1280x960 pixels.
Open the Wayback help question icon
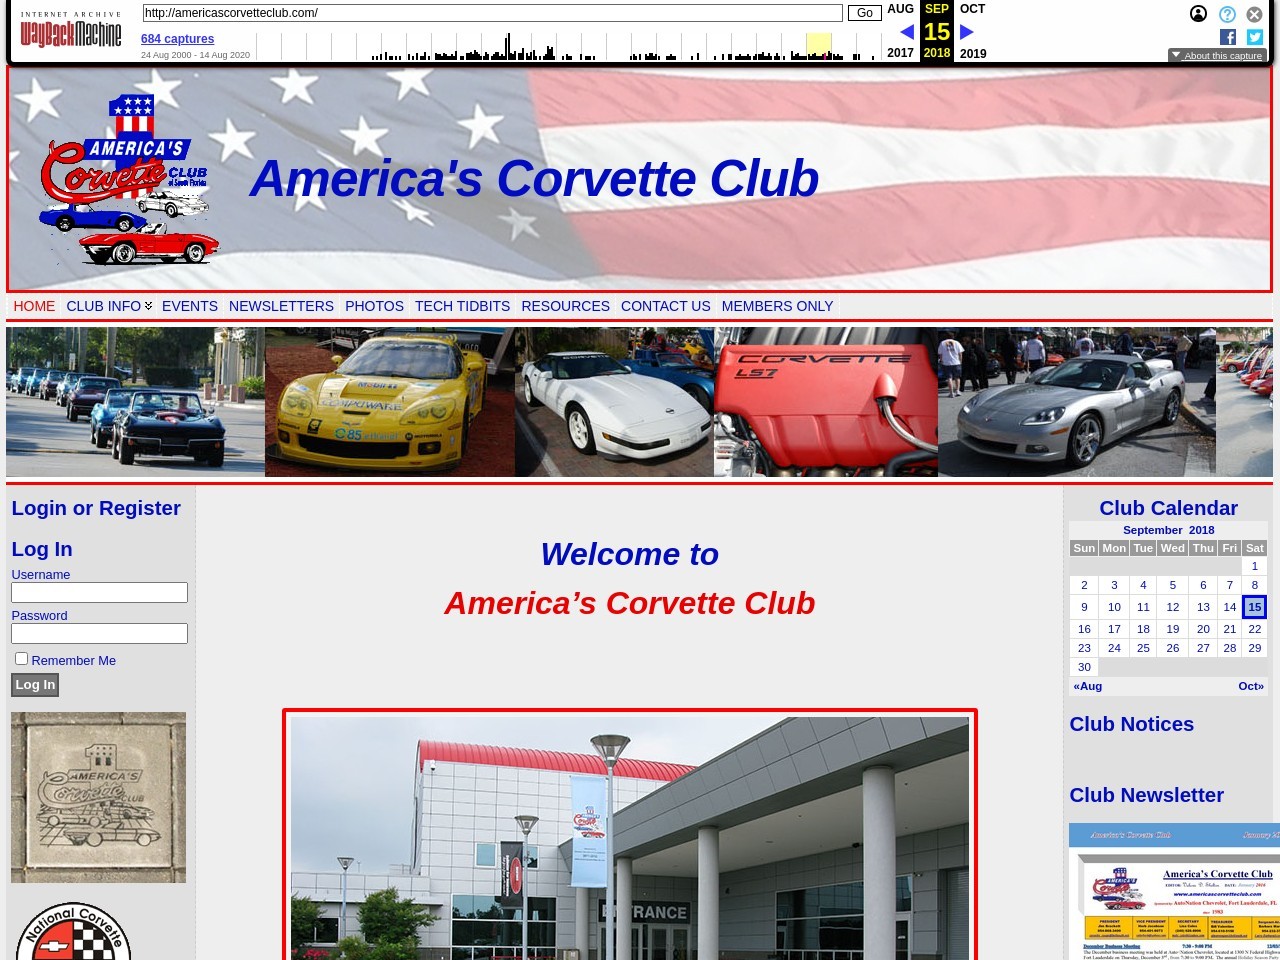tap(1227, 14)
